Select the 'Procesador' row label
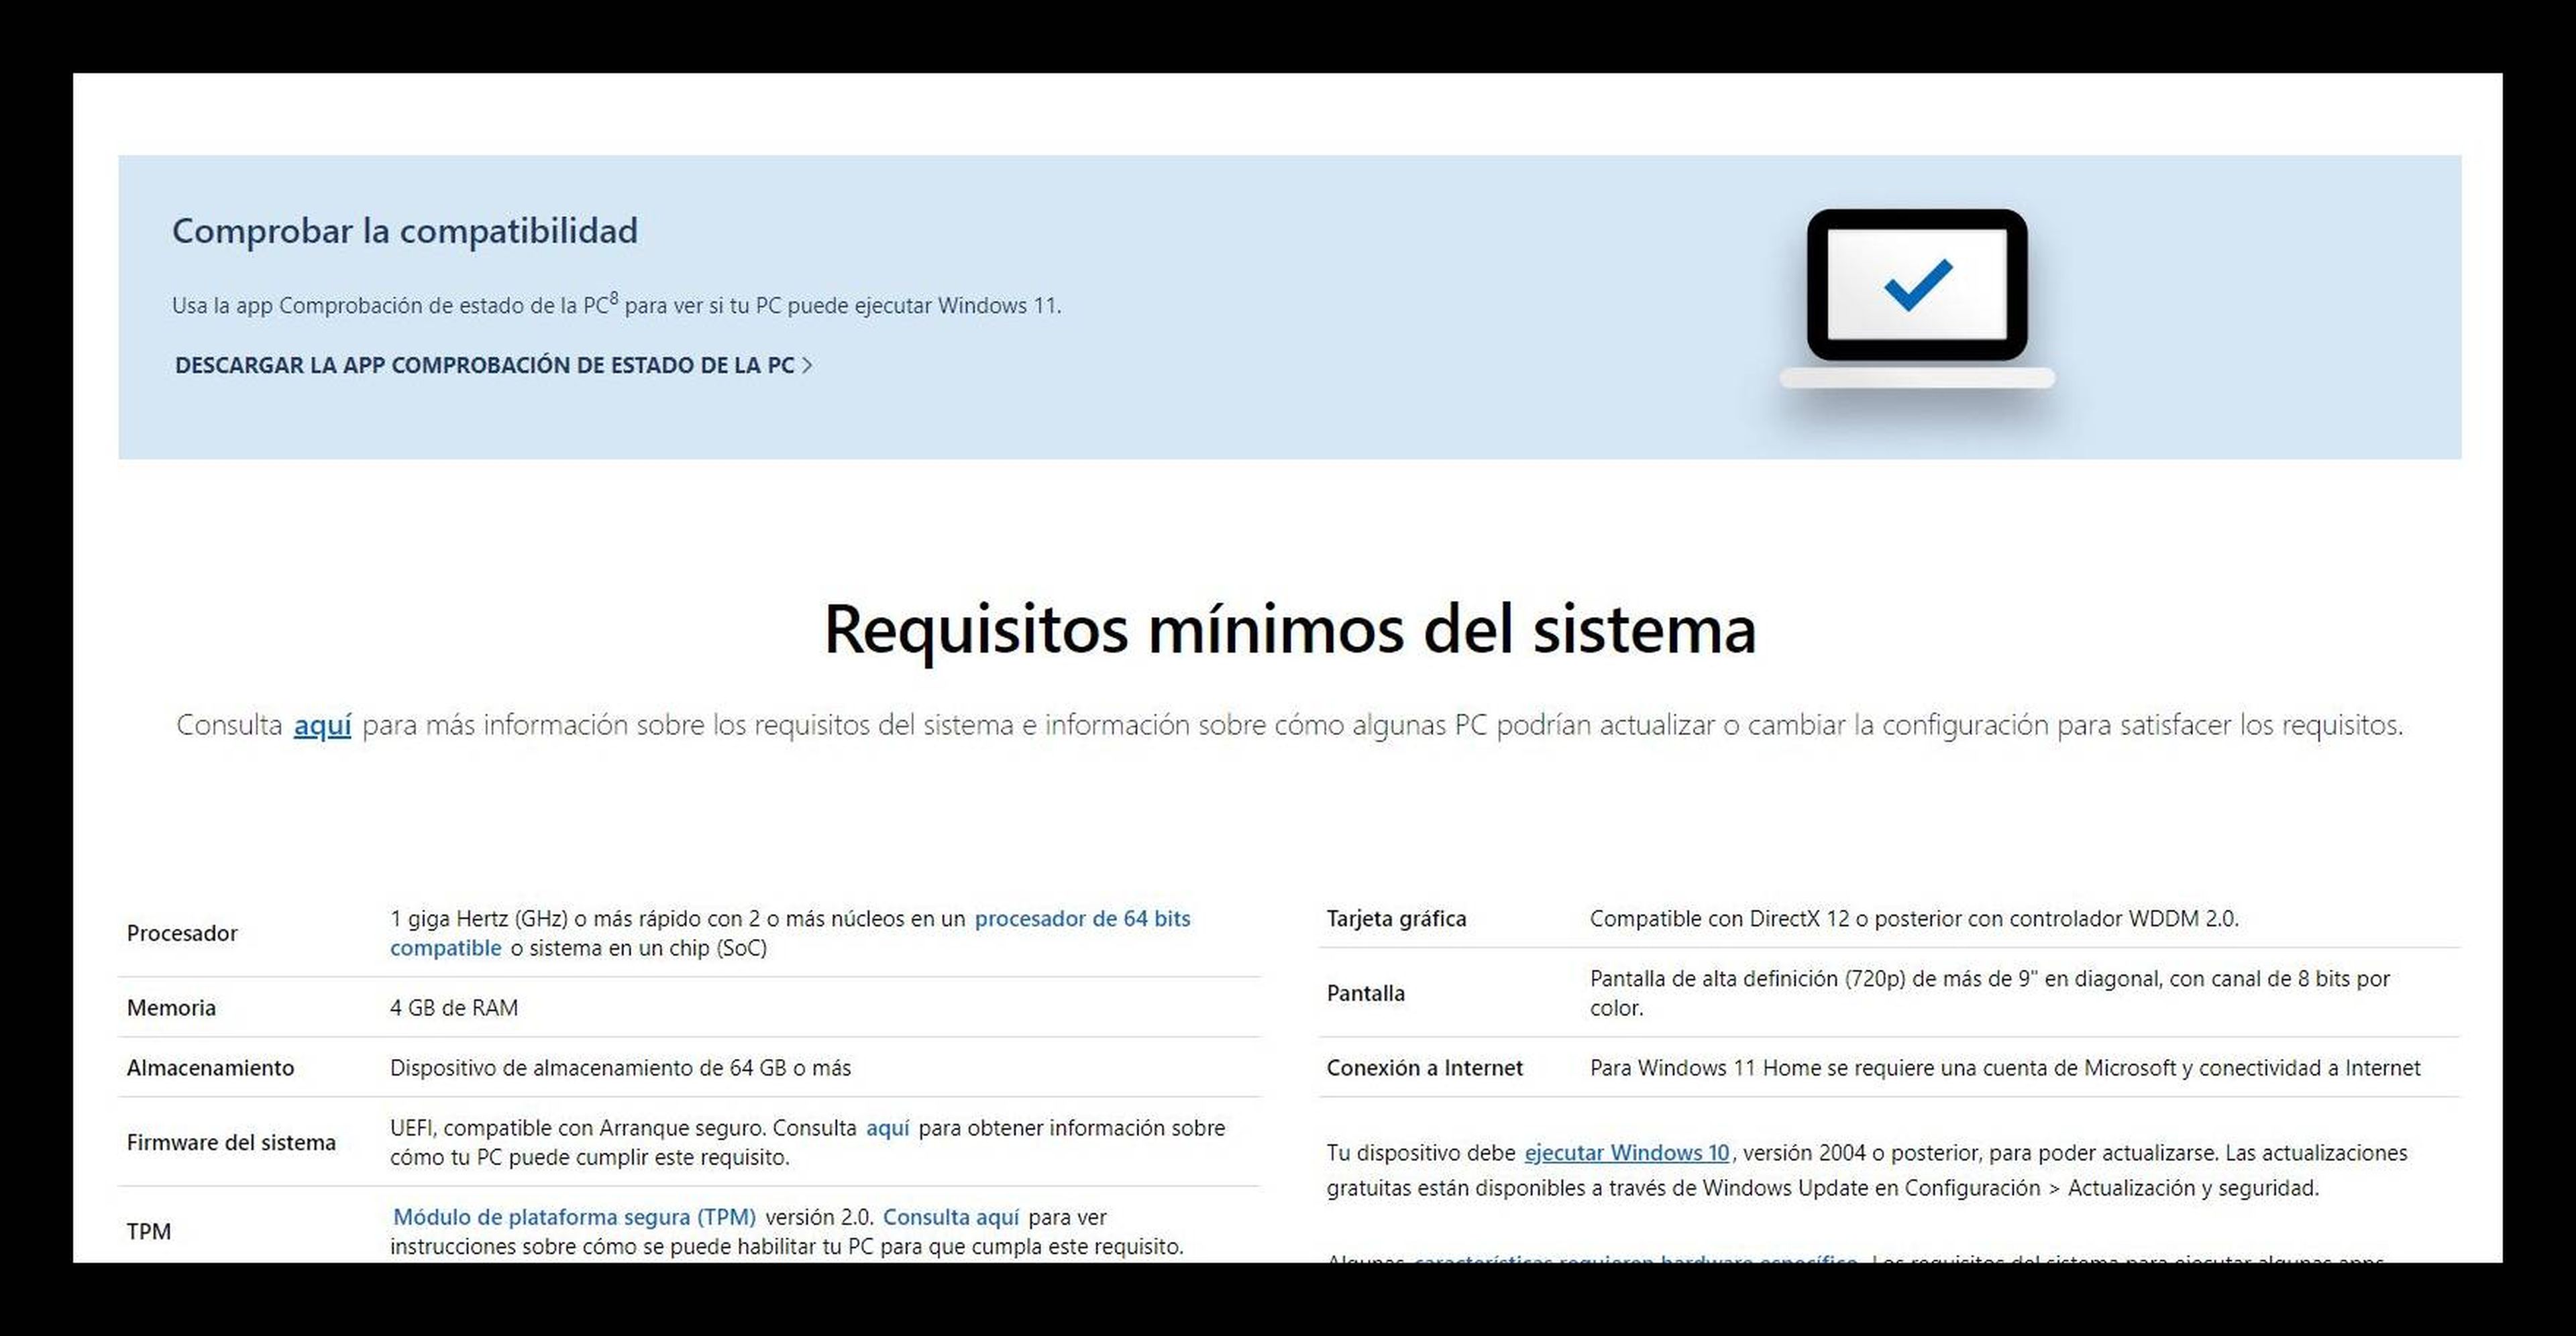The image size is (2576, 1336). [x=182, y=933]
